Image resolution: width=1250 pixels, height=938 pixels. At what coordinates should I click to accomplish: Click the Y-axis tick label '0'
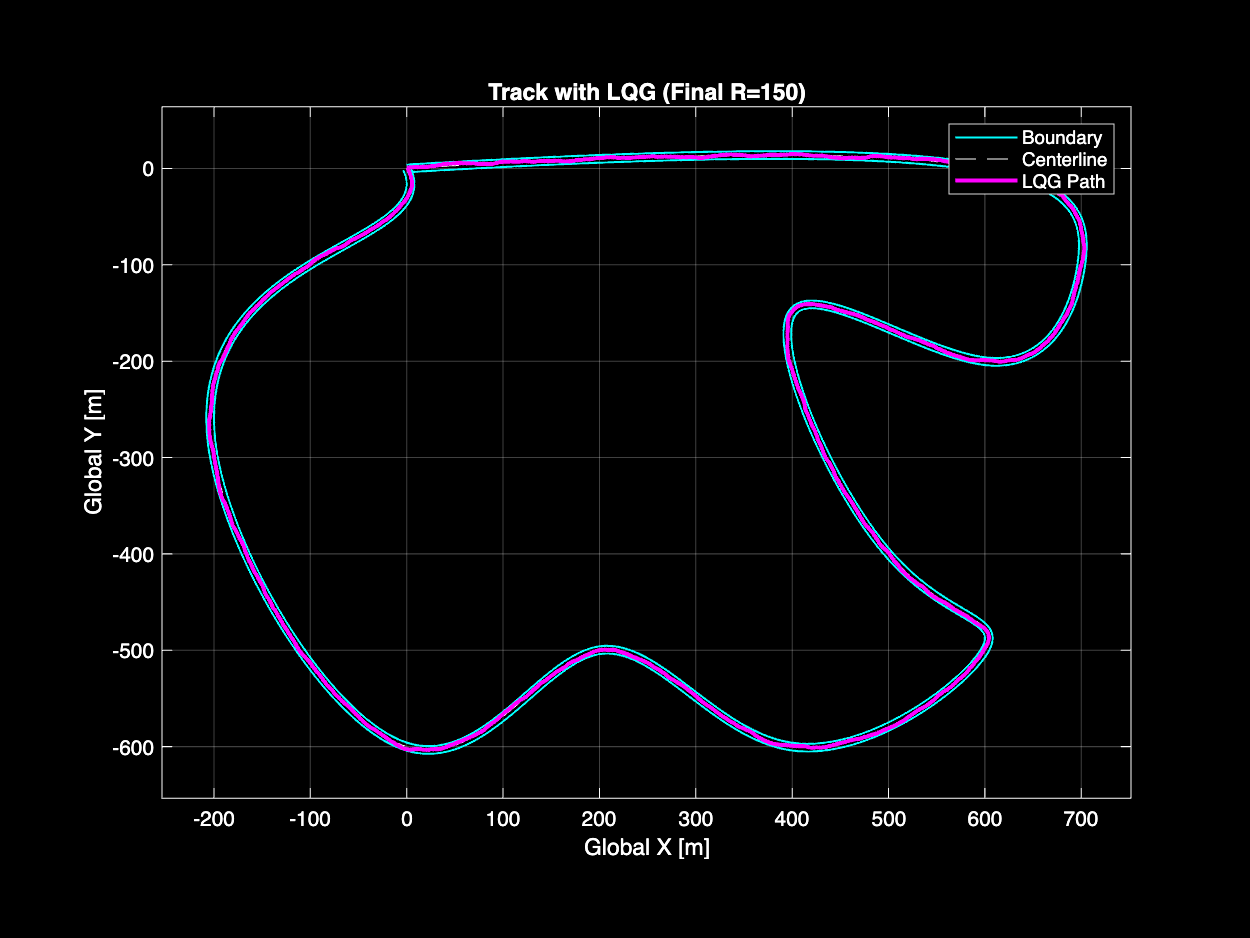pyautogui.click(x=147, y=169)
